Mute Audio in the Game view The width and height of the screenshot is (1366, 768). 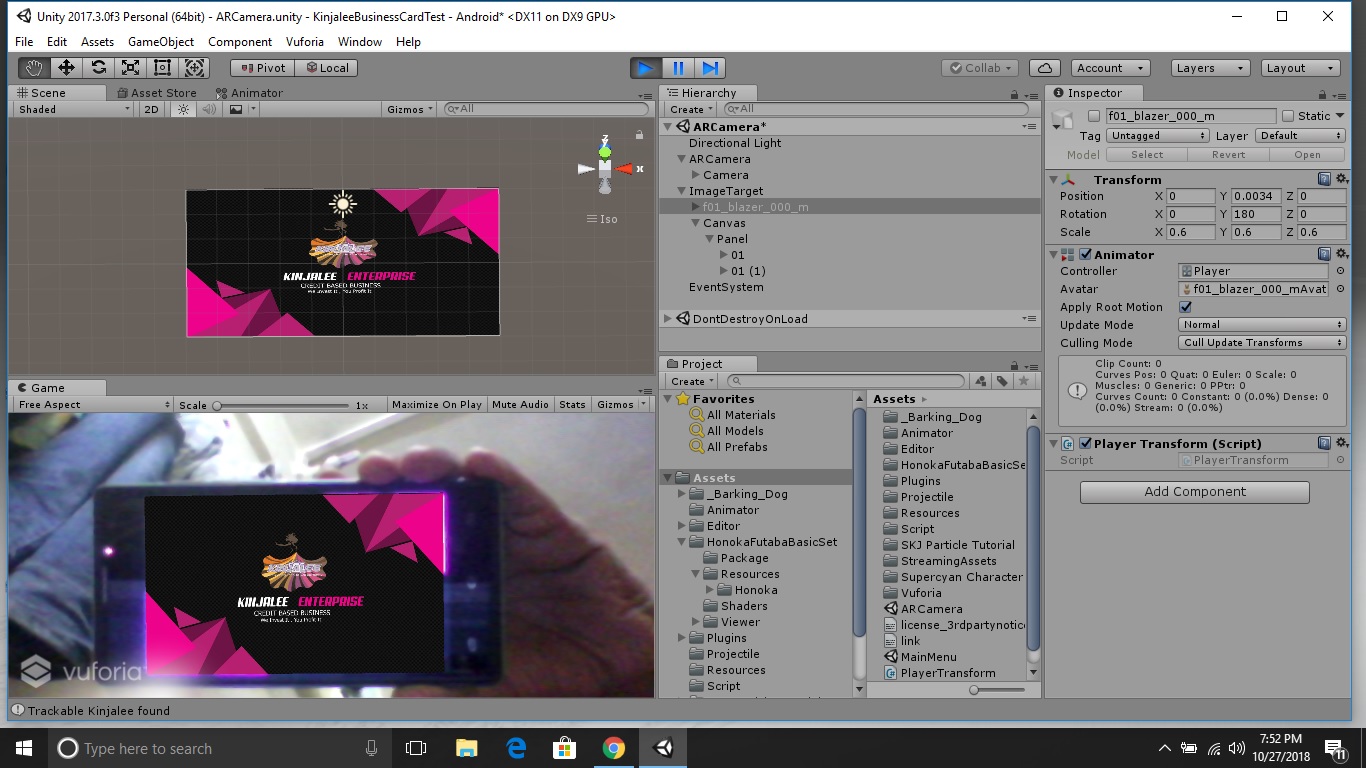519,404
